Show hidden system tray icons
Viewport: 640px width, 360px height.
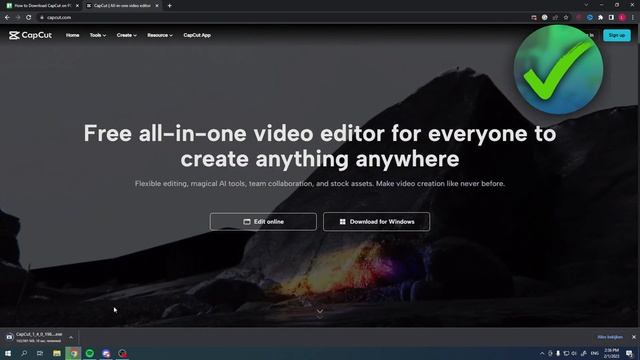click(x=542, y=353)
